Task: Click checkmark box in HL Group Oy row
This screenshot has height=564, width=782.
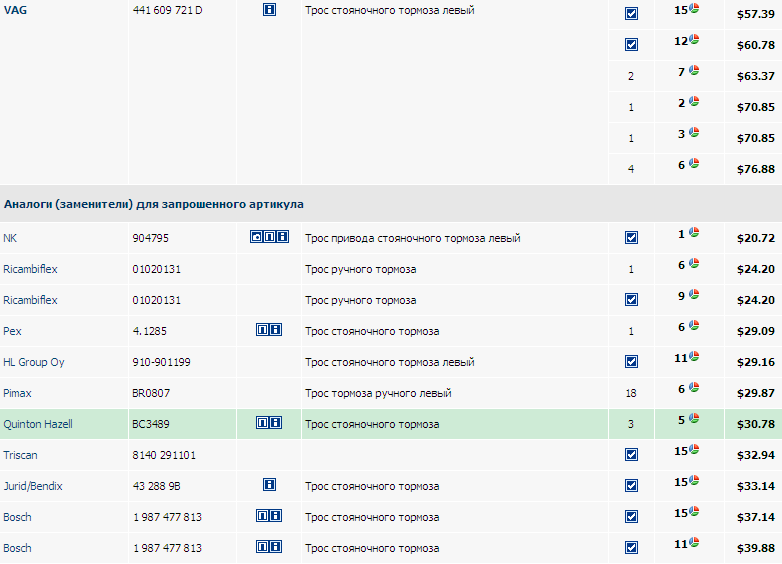Action: coord(631,362)
